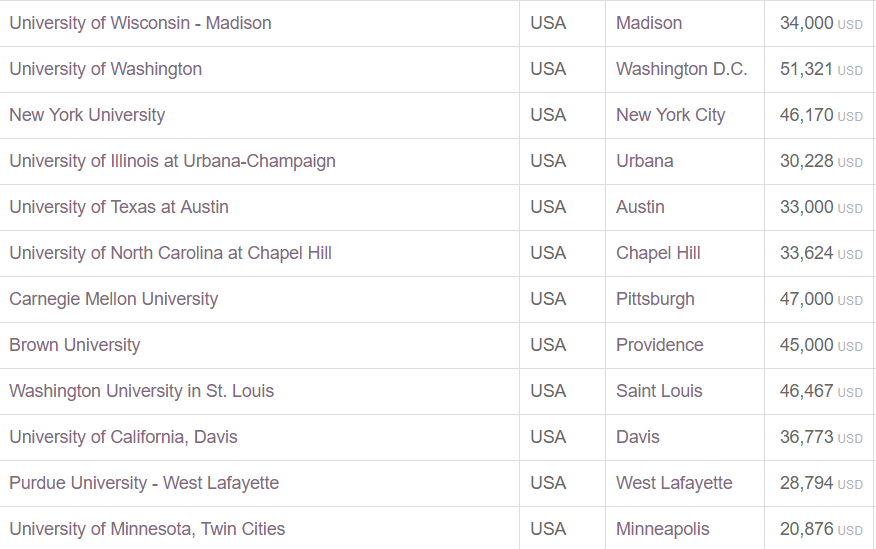Click the Washington D.C. city cell
876x549 pixels.
click(x=682, y=69)
